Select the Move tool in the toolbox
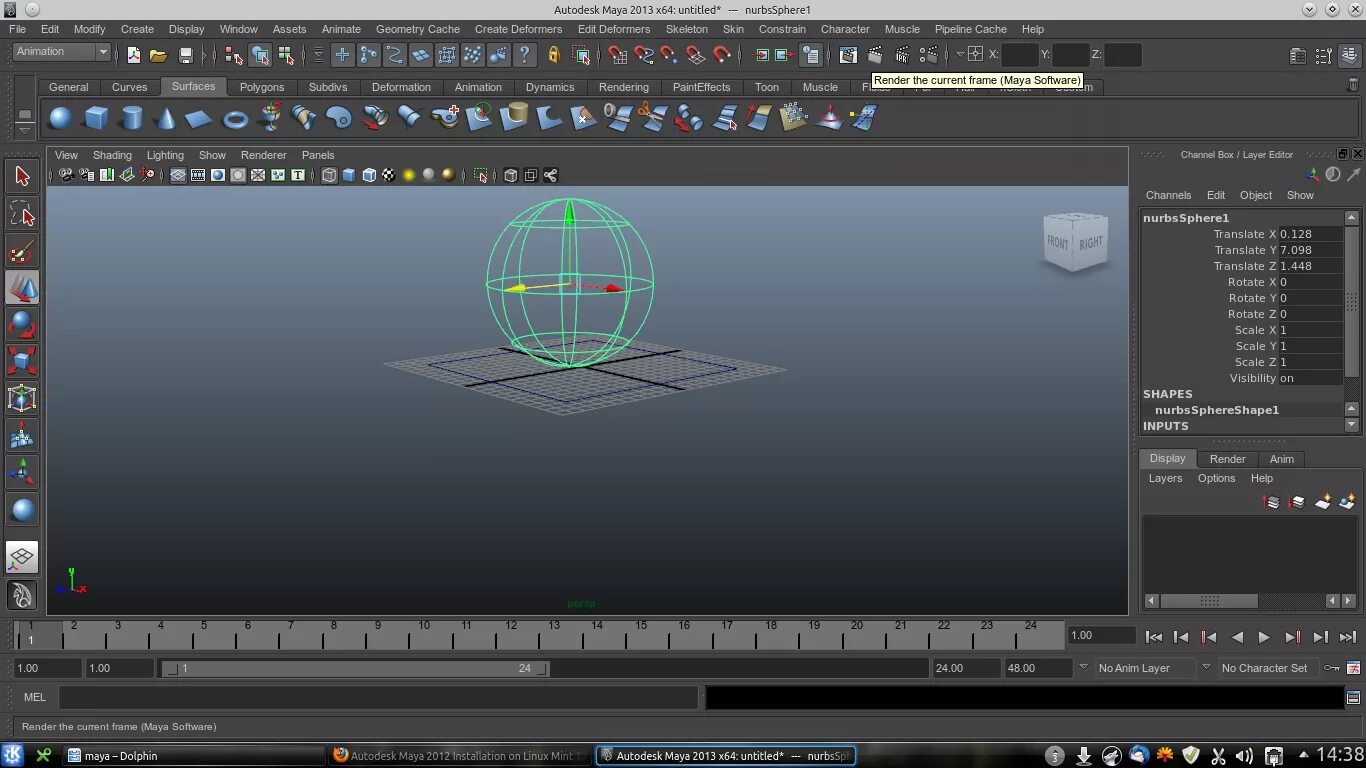 coord(22,288)
